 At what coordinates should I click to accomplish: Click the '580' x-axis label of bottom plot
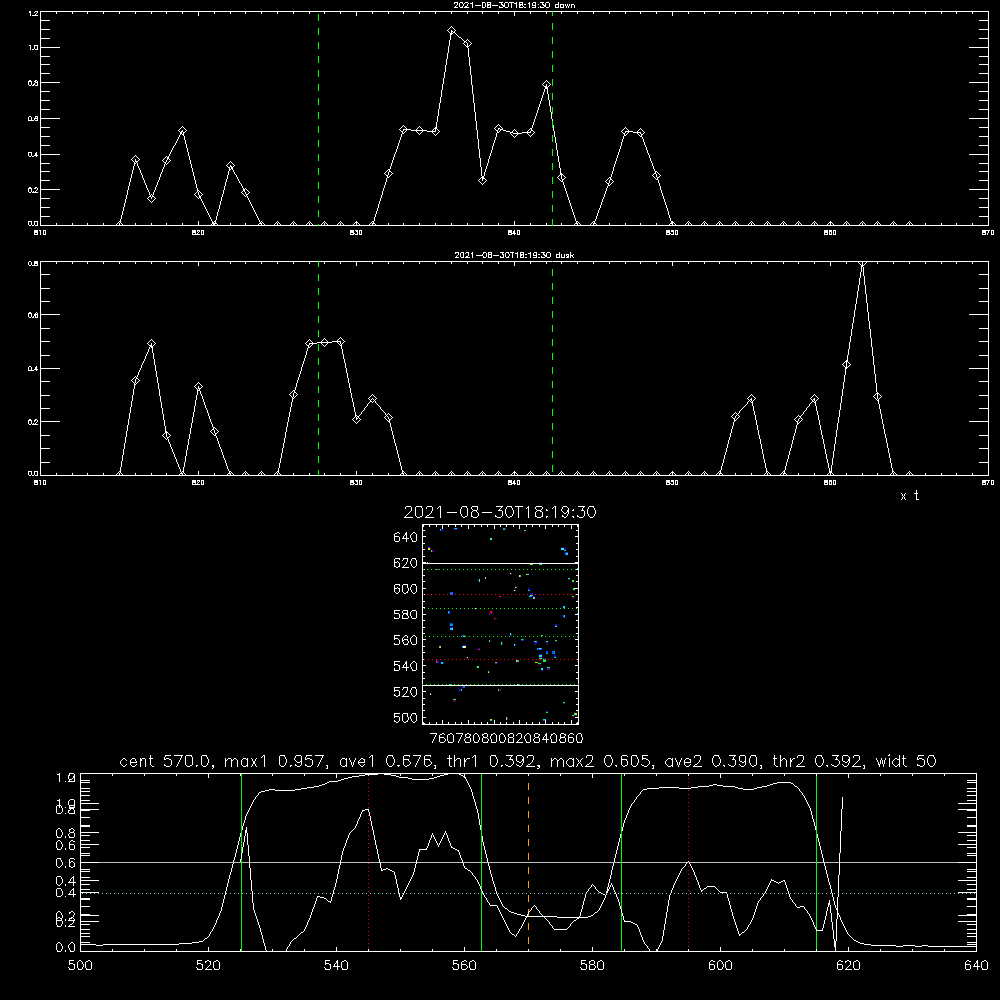pos(592,966)
